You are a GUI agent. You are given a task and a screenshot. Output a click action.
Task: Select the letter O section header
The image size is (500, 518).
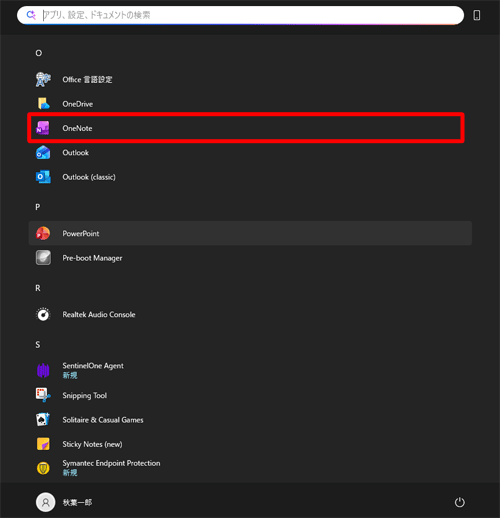tap(39, 53)
